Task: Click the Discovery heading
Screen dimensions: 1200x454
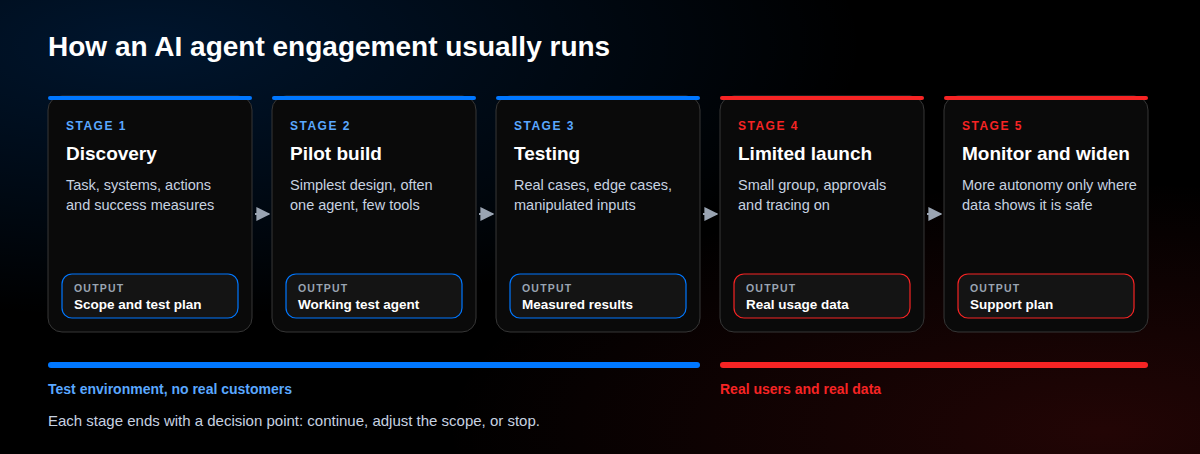Action: pos(111,154)
